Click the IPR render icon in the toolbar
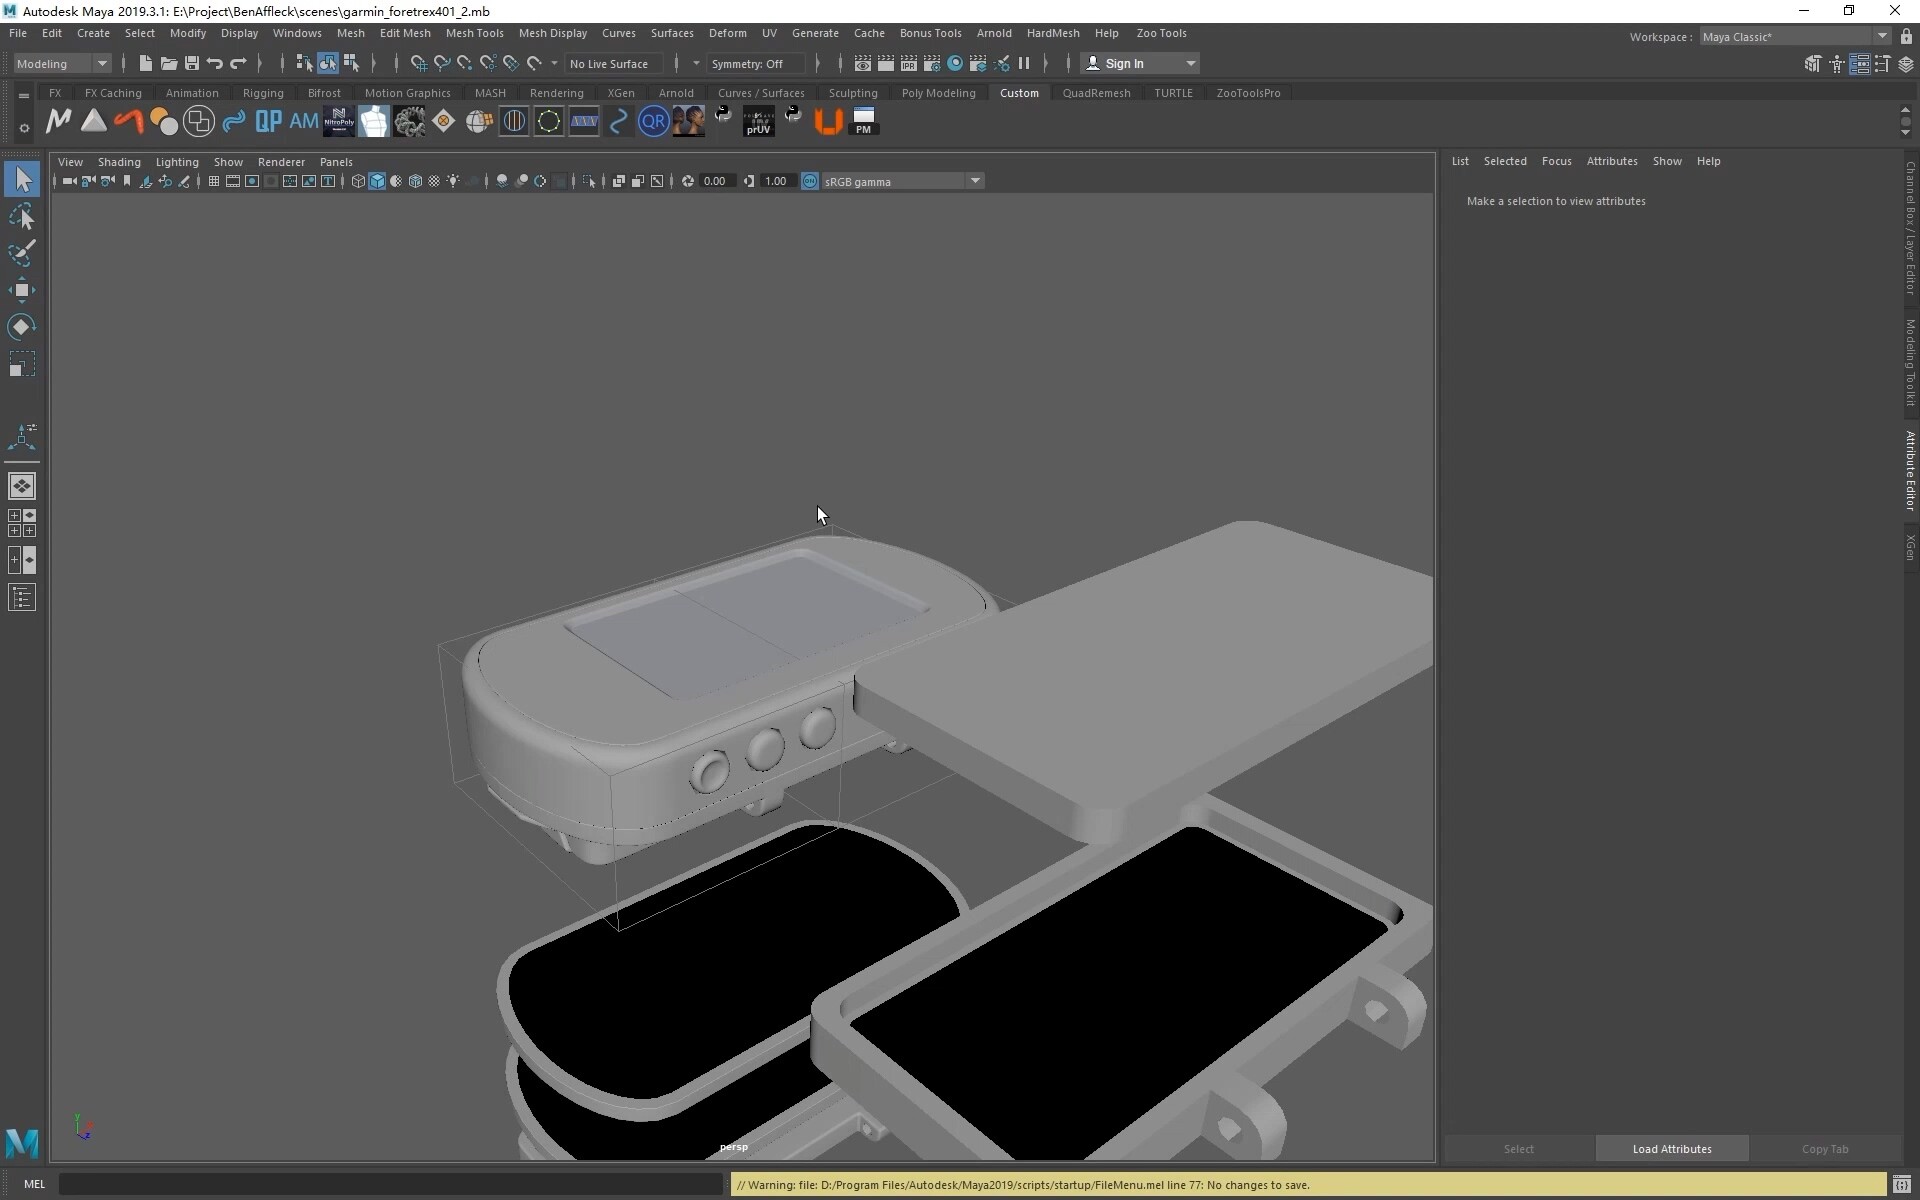This screenshot has height=1200, width=1920. coord(908,63)
